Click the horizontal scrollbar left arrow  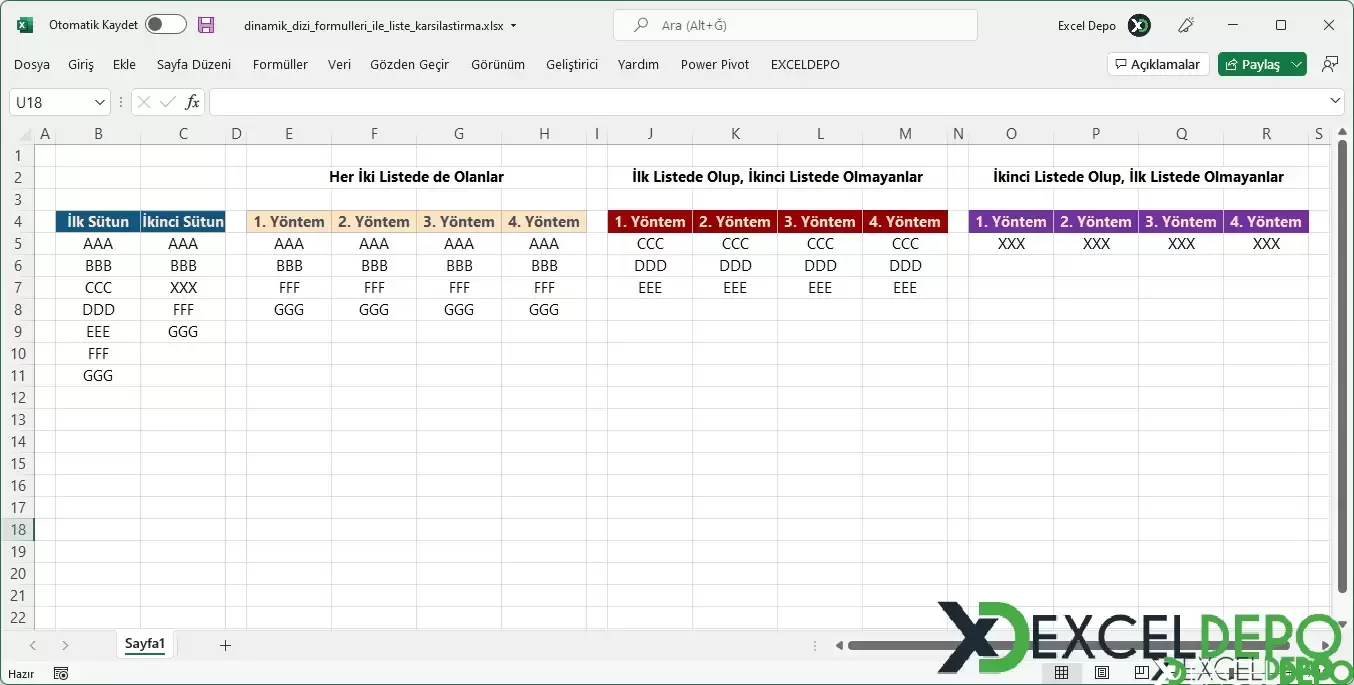click(x=839, y=645)
